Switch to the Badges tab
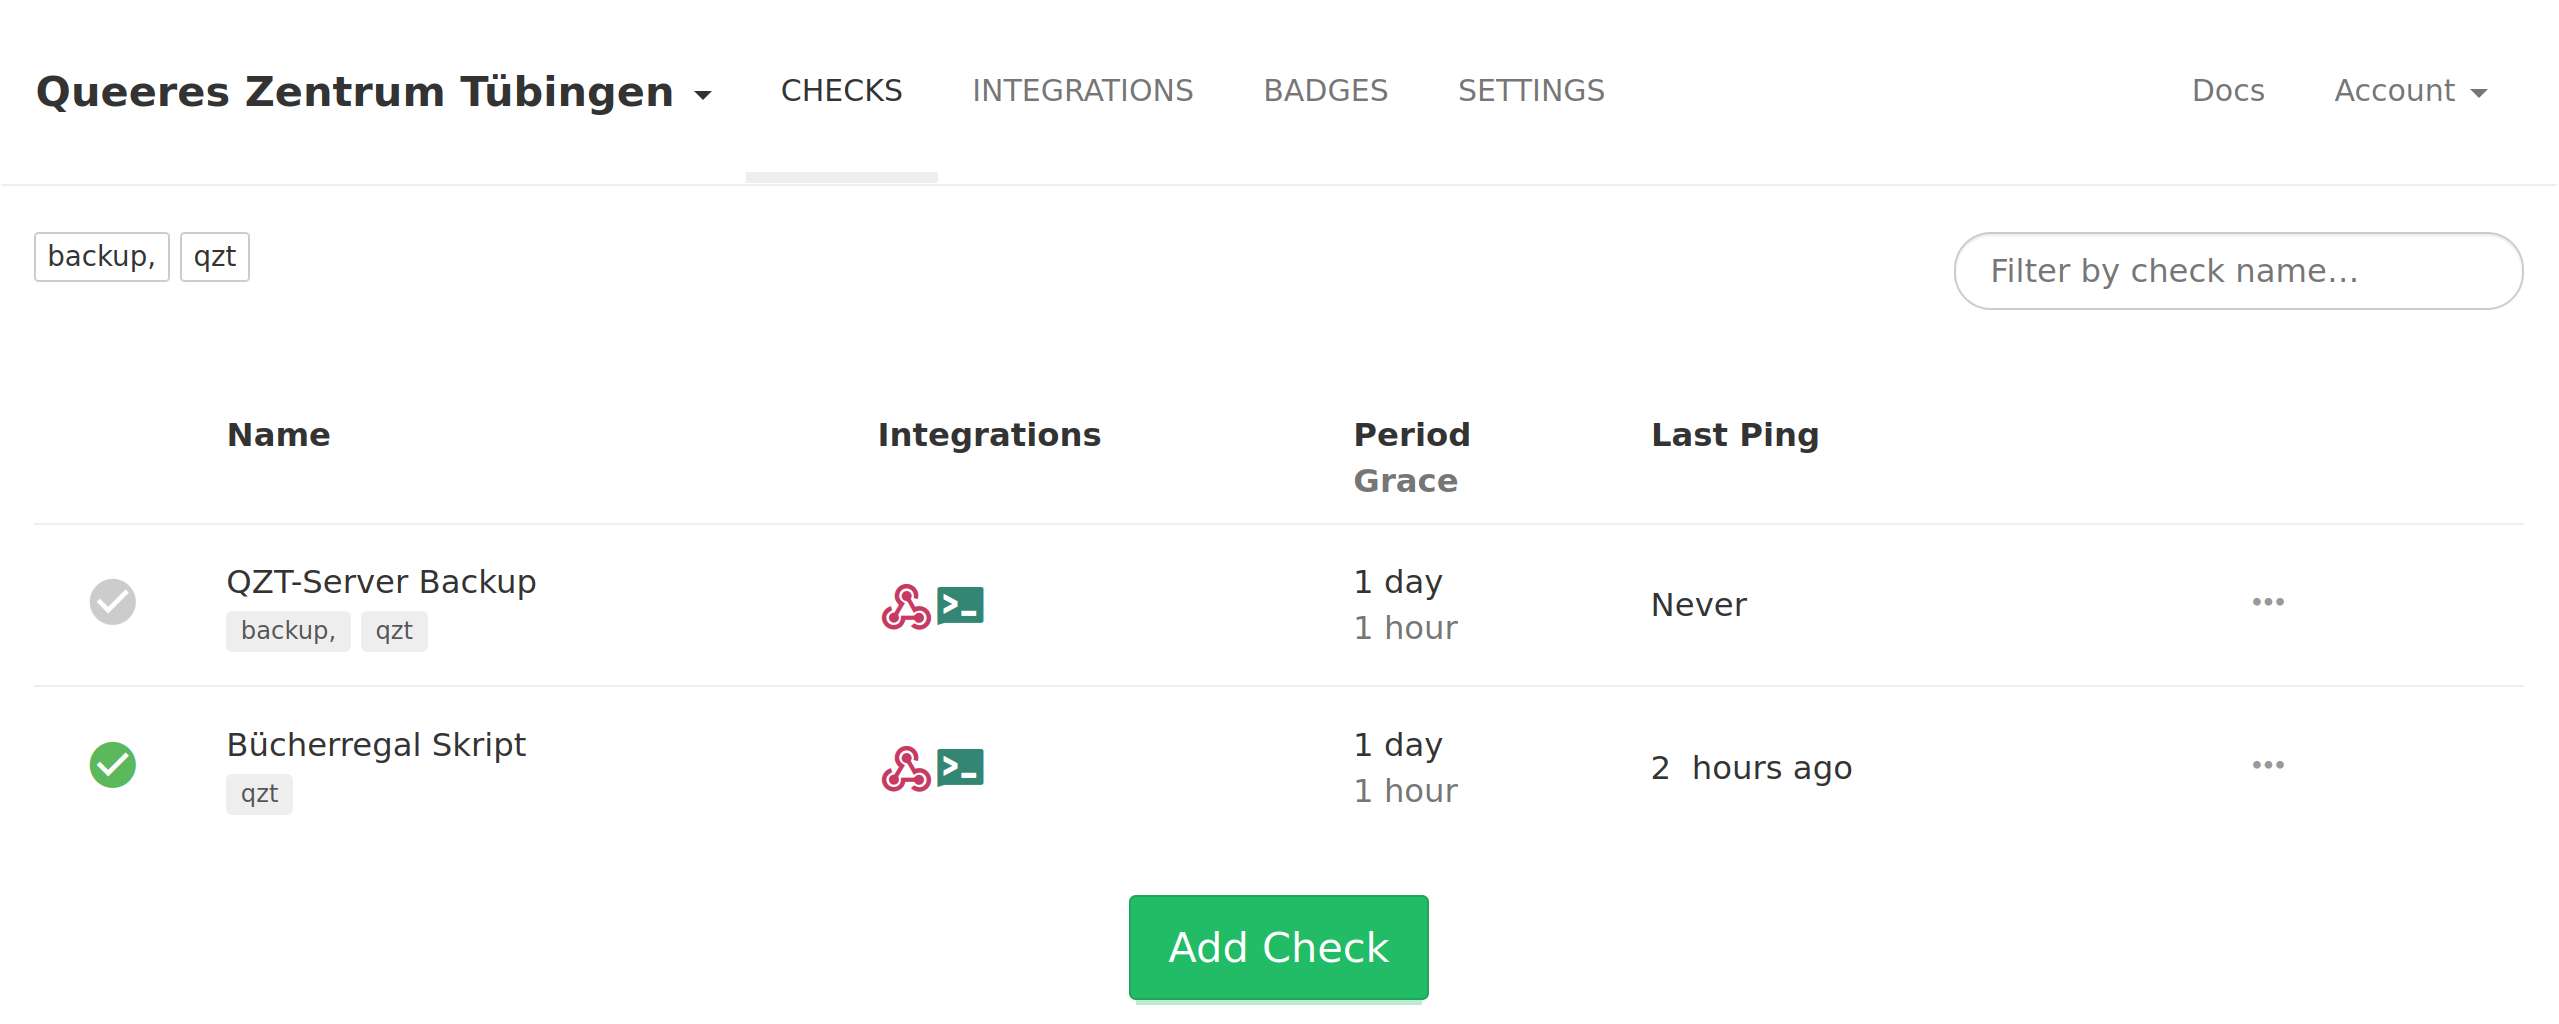This screenshot has height=1024, width=2559. point(1325,91)
